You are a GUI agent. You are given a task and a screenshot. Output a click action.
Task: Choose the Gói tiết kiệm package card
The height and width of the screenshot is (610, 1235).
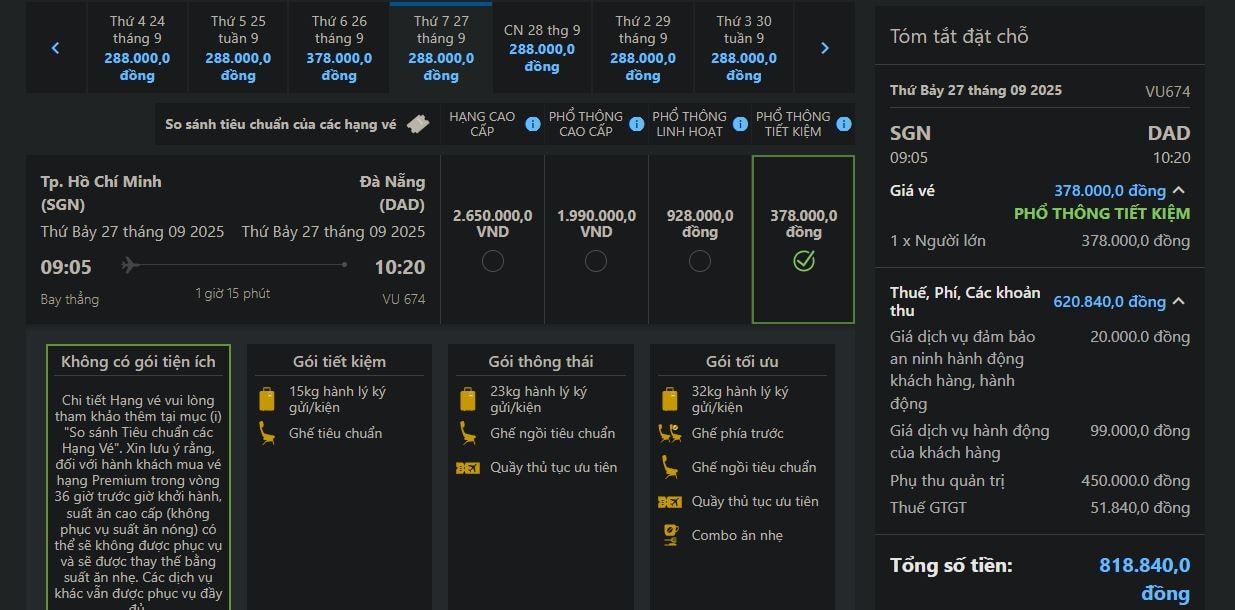coord(339,470)
